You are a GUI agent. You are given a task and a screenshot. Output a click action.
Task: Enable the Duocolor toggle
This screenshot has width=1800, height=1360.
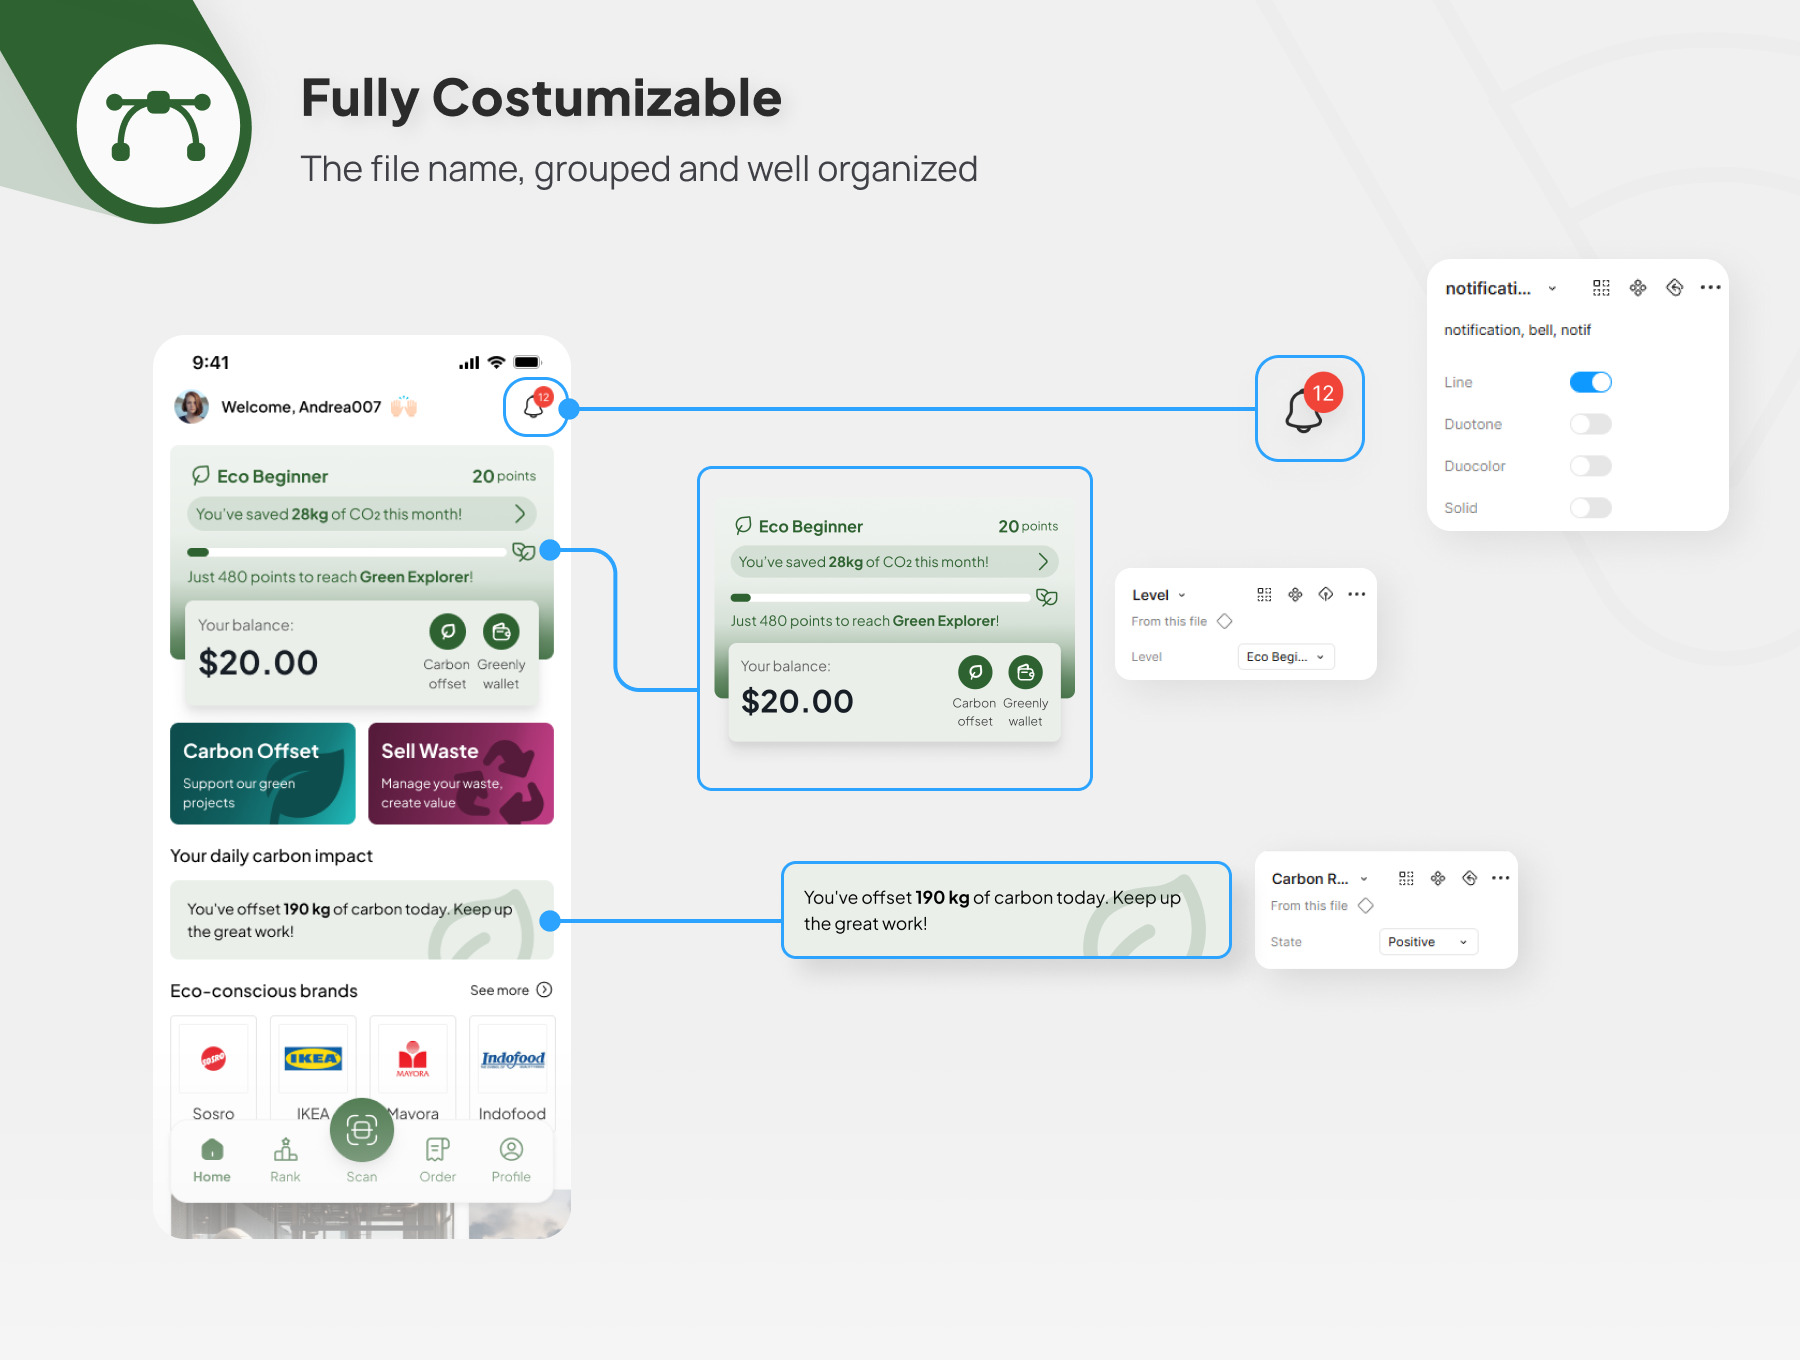[1590, 466]
